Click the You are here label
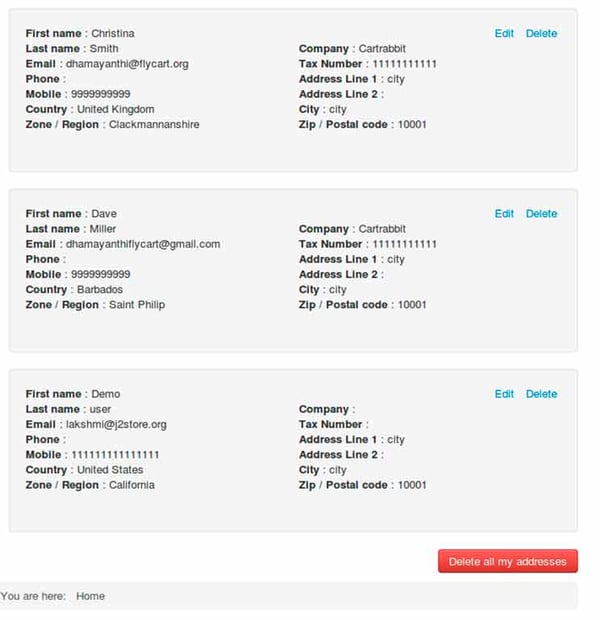The height and width of the screenshot is (620, 600). (33, 596)
